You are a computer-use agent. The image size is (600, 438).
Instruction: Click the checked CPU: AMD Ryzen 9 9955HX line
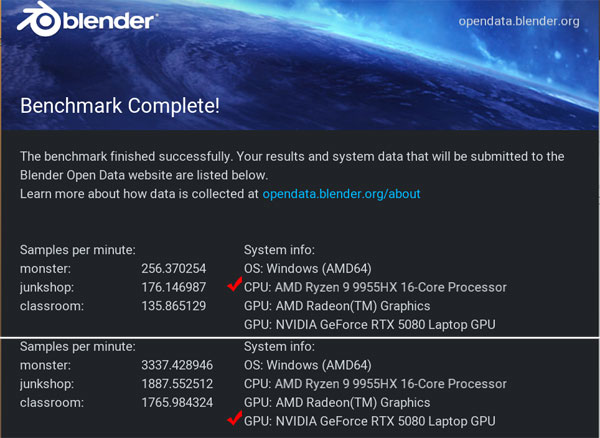375,287
